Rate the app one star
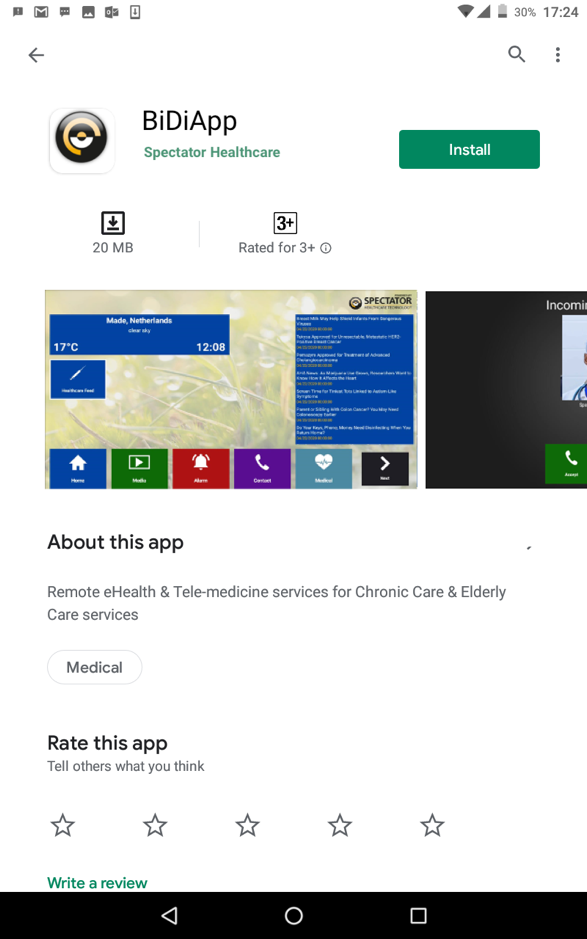This screenshot has height=939, width=587. [x=63, y=825]
